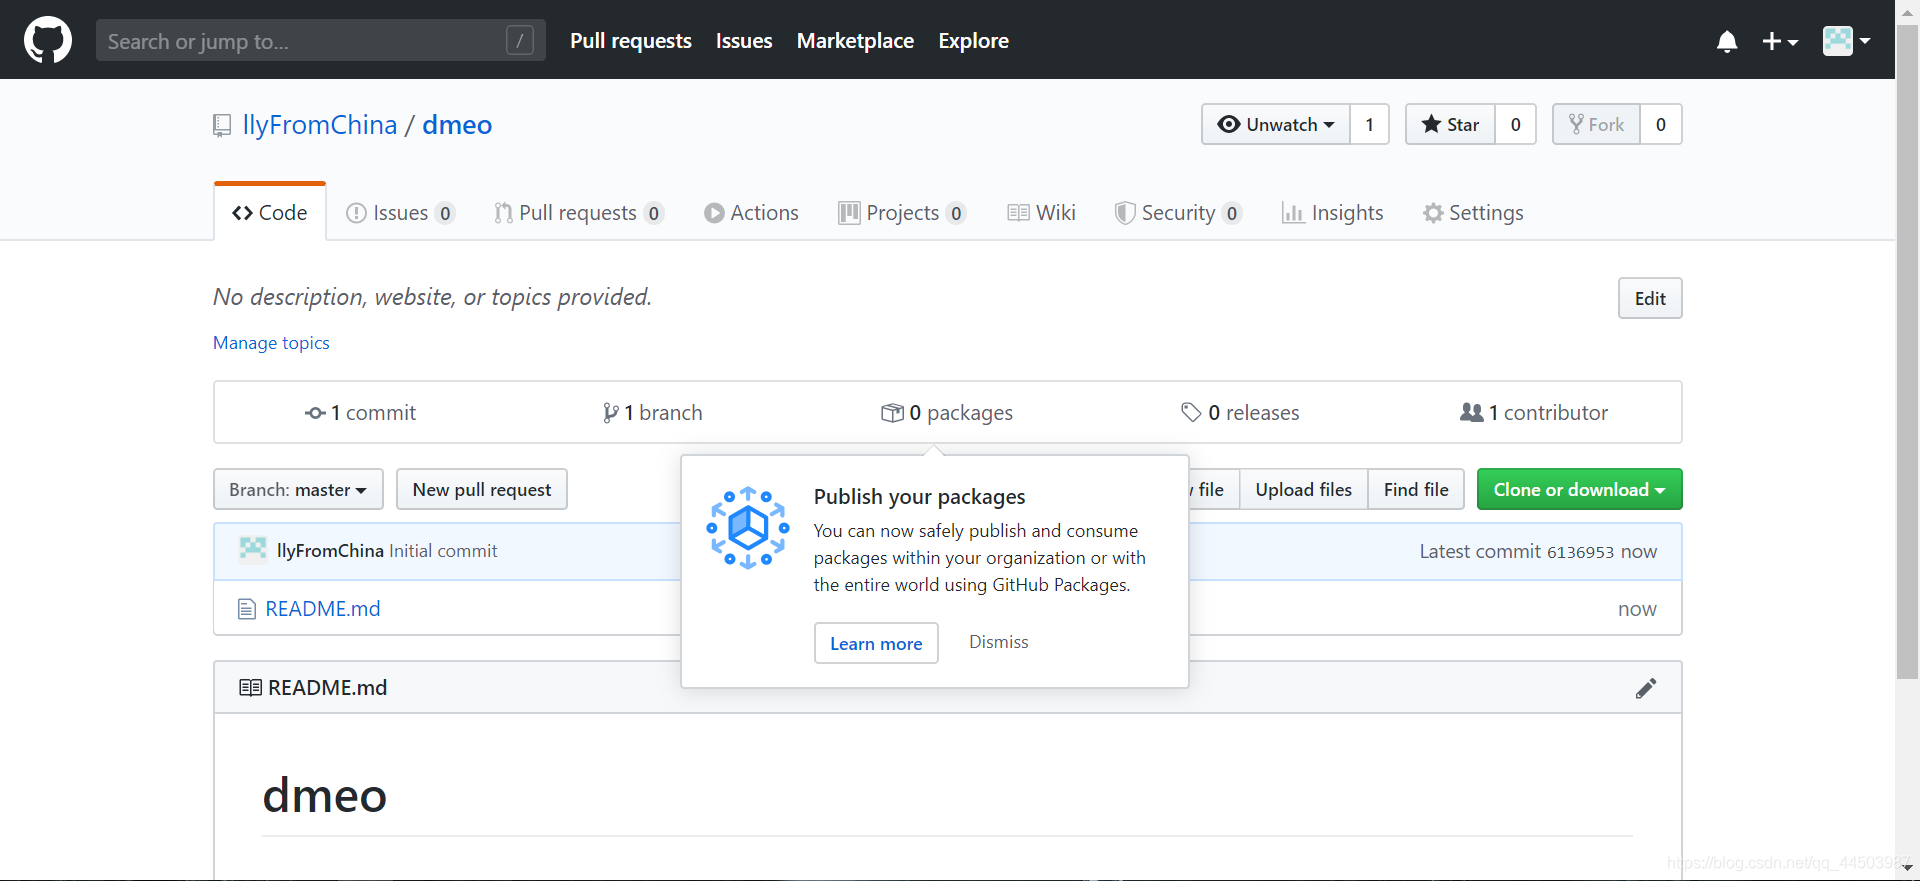The image size is (1920, 881).
Task: Open the 0 packages link
Action: pyautogui.click(x=947, y=413)
